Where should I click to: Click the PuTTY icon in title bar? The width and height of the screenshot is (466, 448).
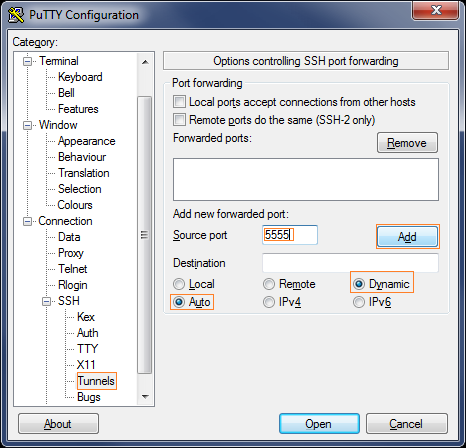[15, 15]
